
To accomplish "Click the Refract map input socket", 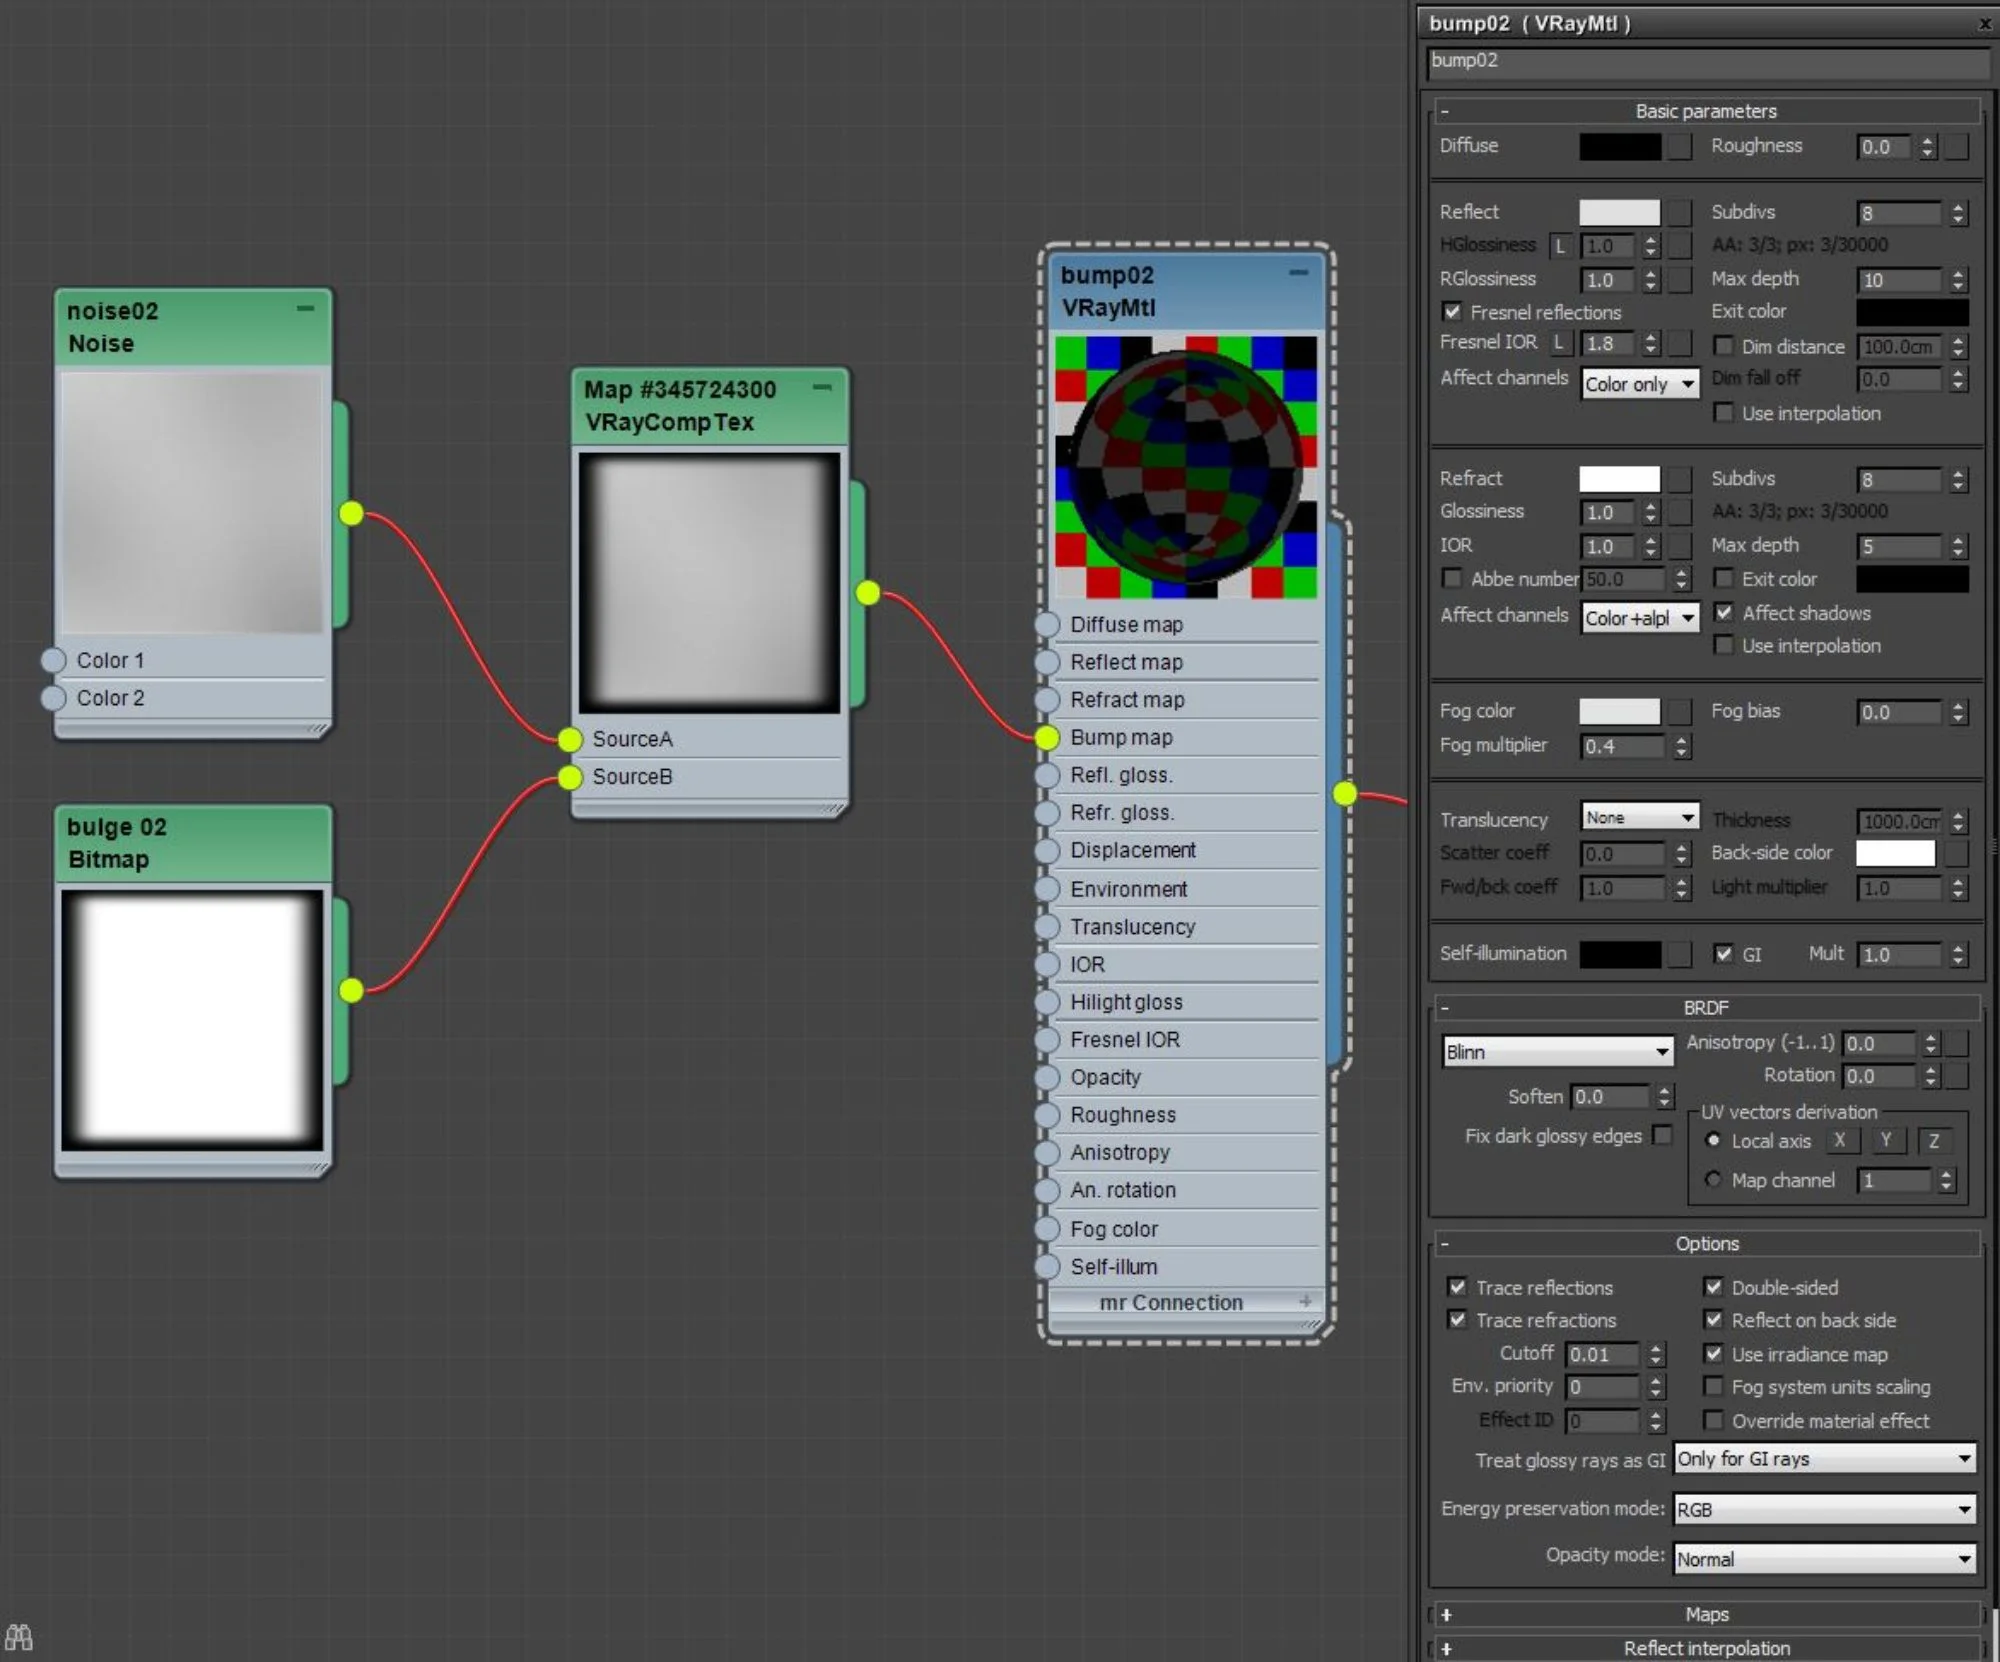I will (x=1047, y=700).
